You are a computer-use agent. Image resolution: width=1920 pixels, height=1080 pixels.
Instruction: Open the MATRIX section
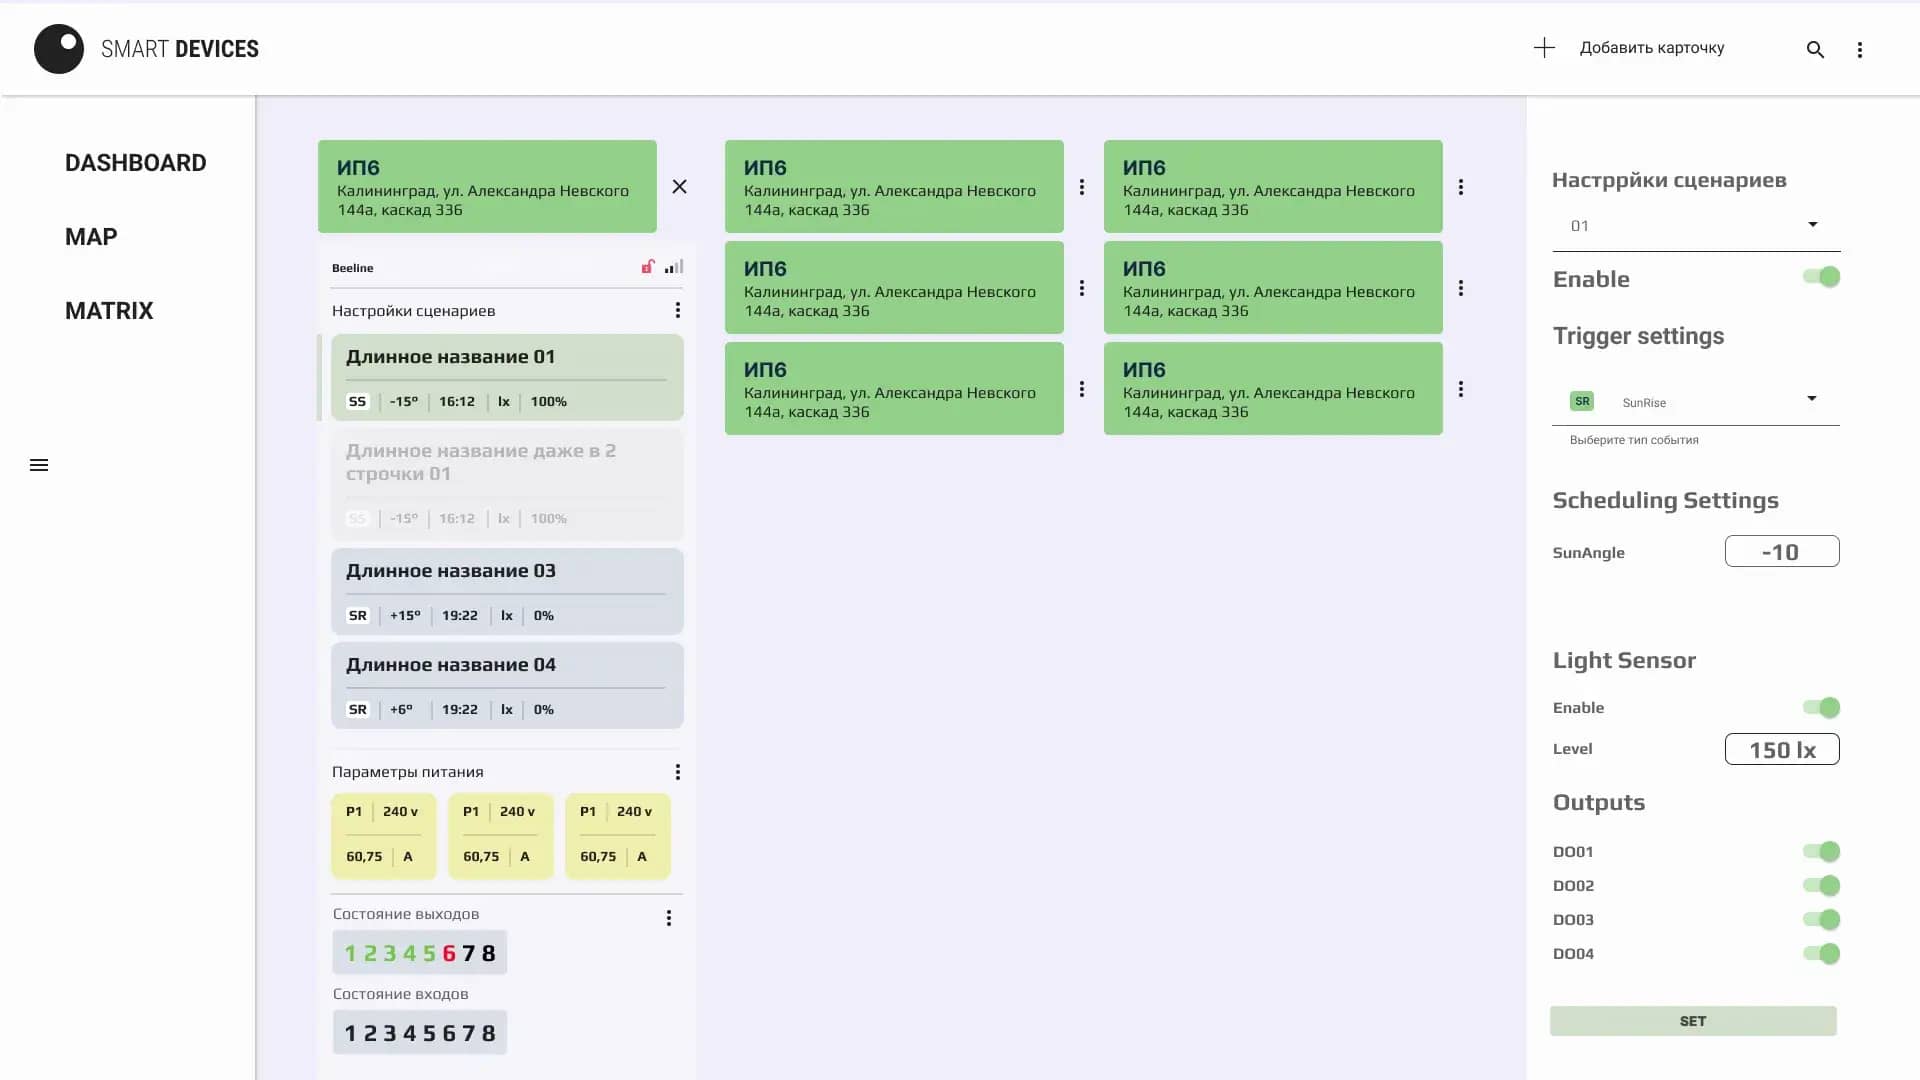tap(109, 311)
